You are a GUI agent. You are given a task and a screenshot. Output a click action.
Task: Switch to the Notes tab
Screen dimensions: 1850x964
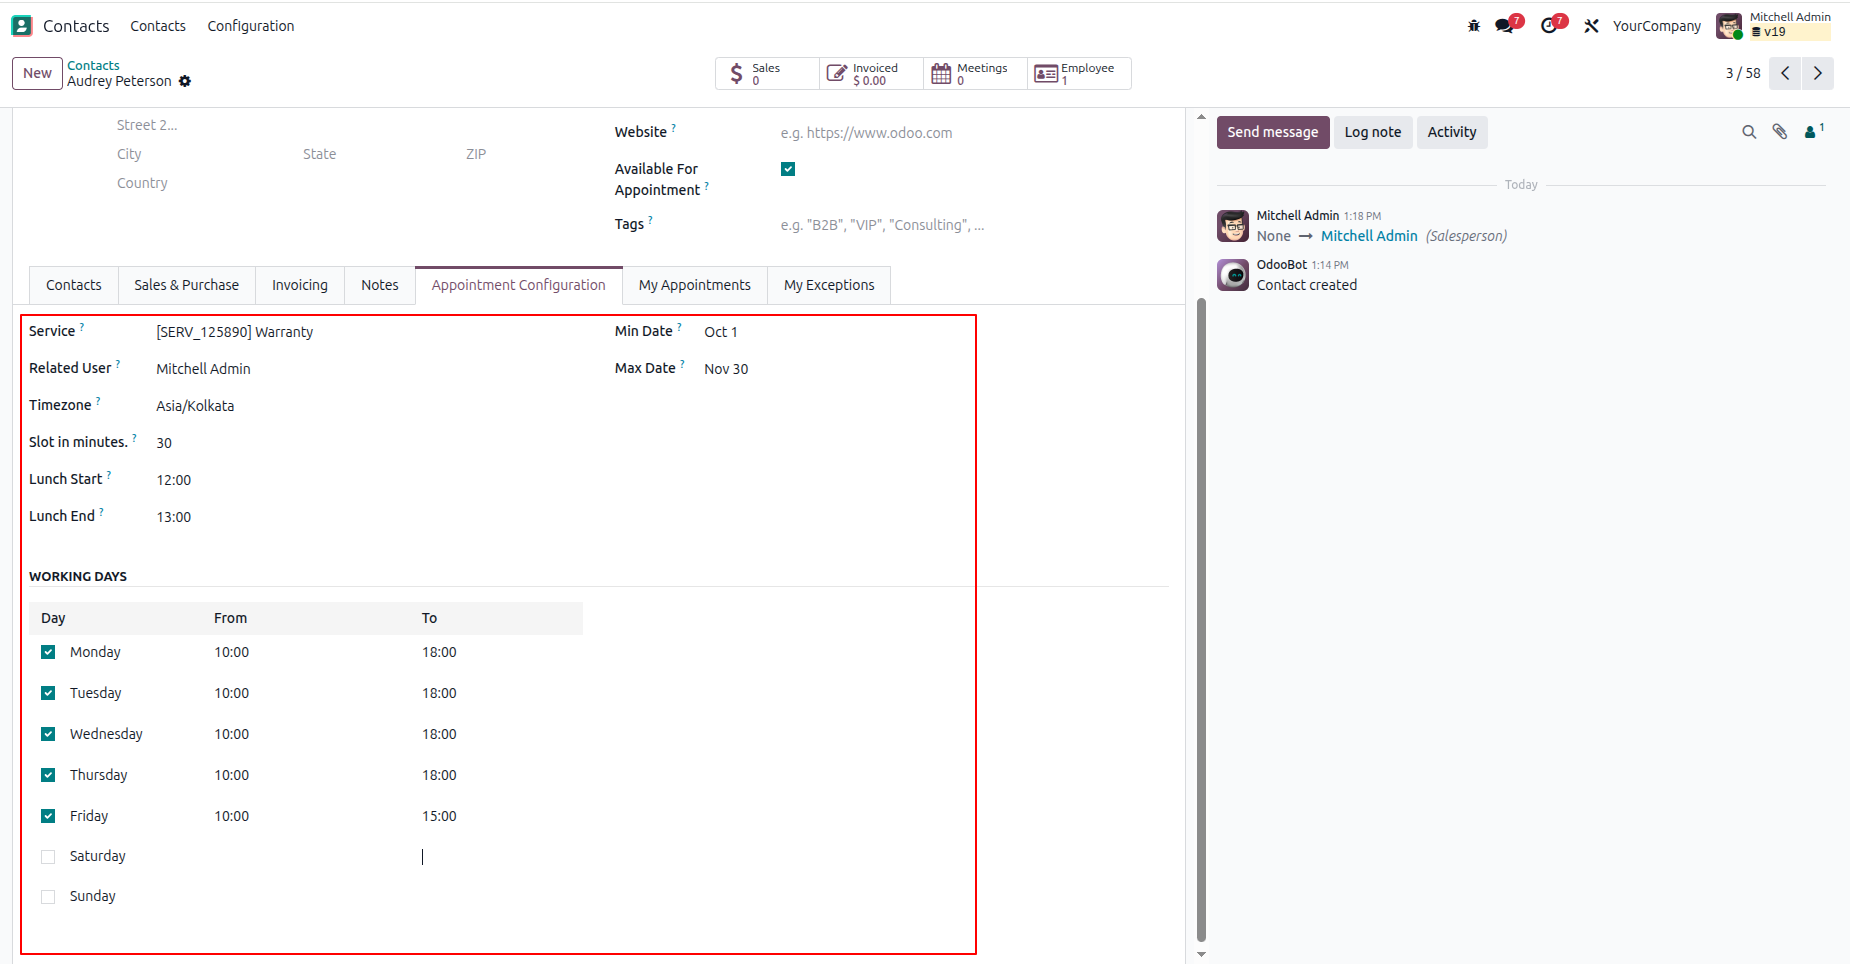(x=380, y=285)
